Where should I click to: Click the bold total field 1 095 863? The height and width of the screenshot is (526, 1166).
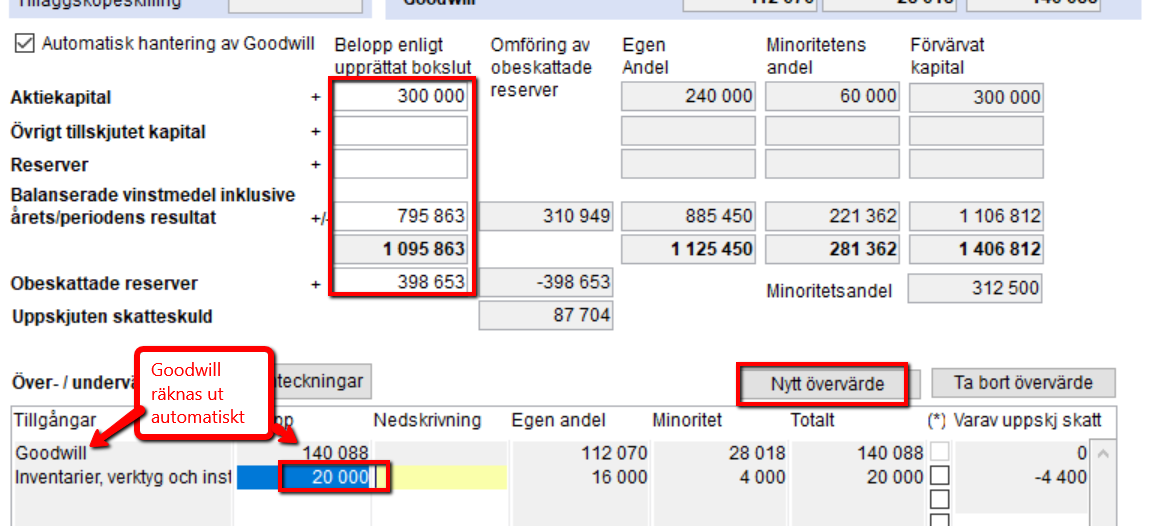(x=400, y=249)
